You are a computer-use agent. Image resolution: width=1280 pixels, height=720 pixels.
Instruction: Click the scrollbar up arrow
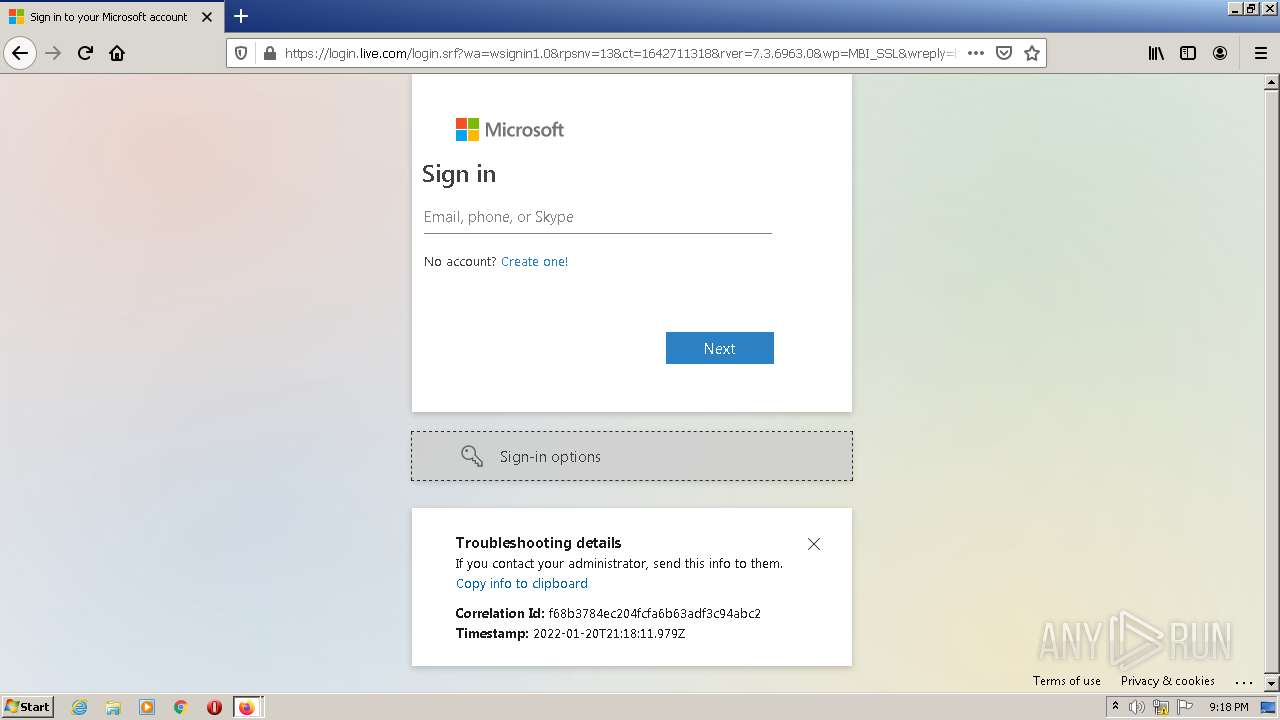1272,81
